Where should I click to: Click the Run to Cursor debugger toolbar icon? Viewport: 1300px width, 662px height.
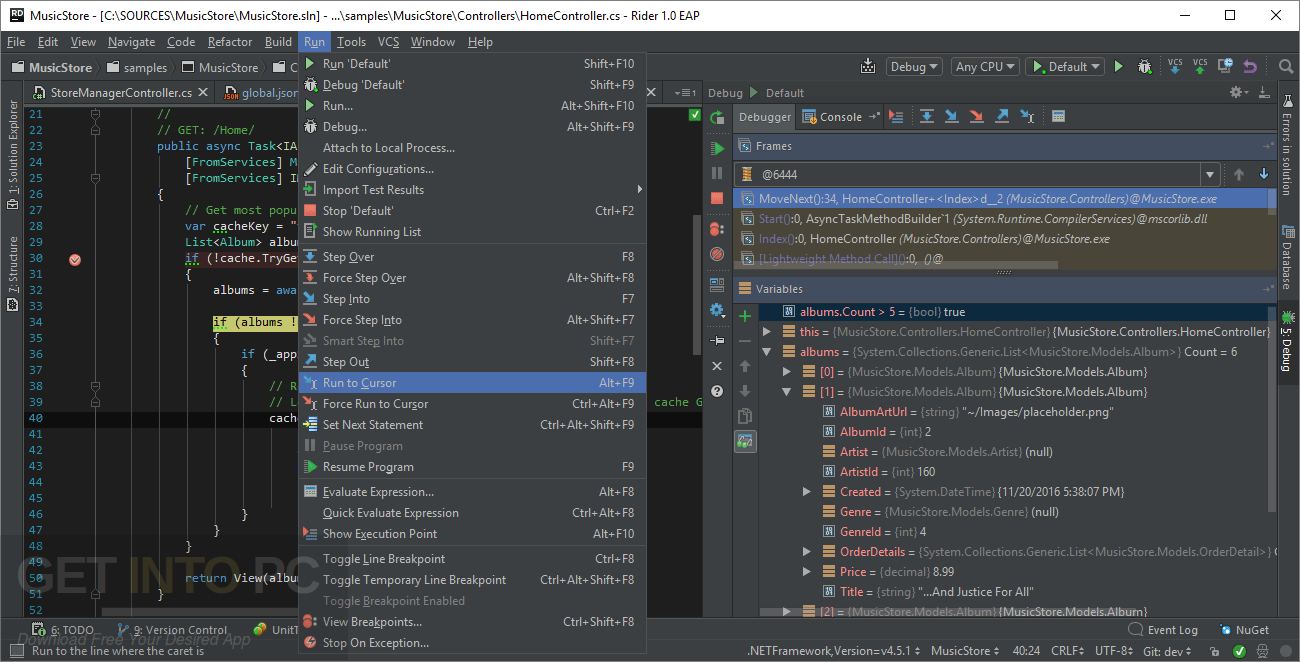(1027, 117)
